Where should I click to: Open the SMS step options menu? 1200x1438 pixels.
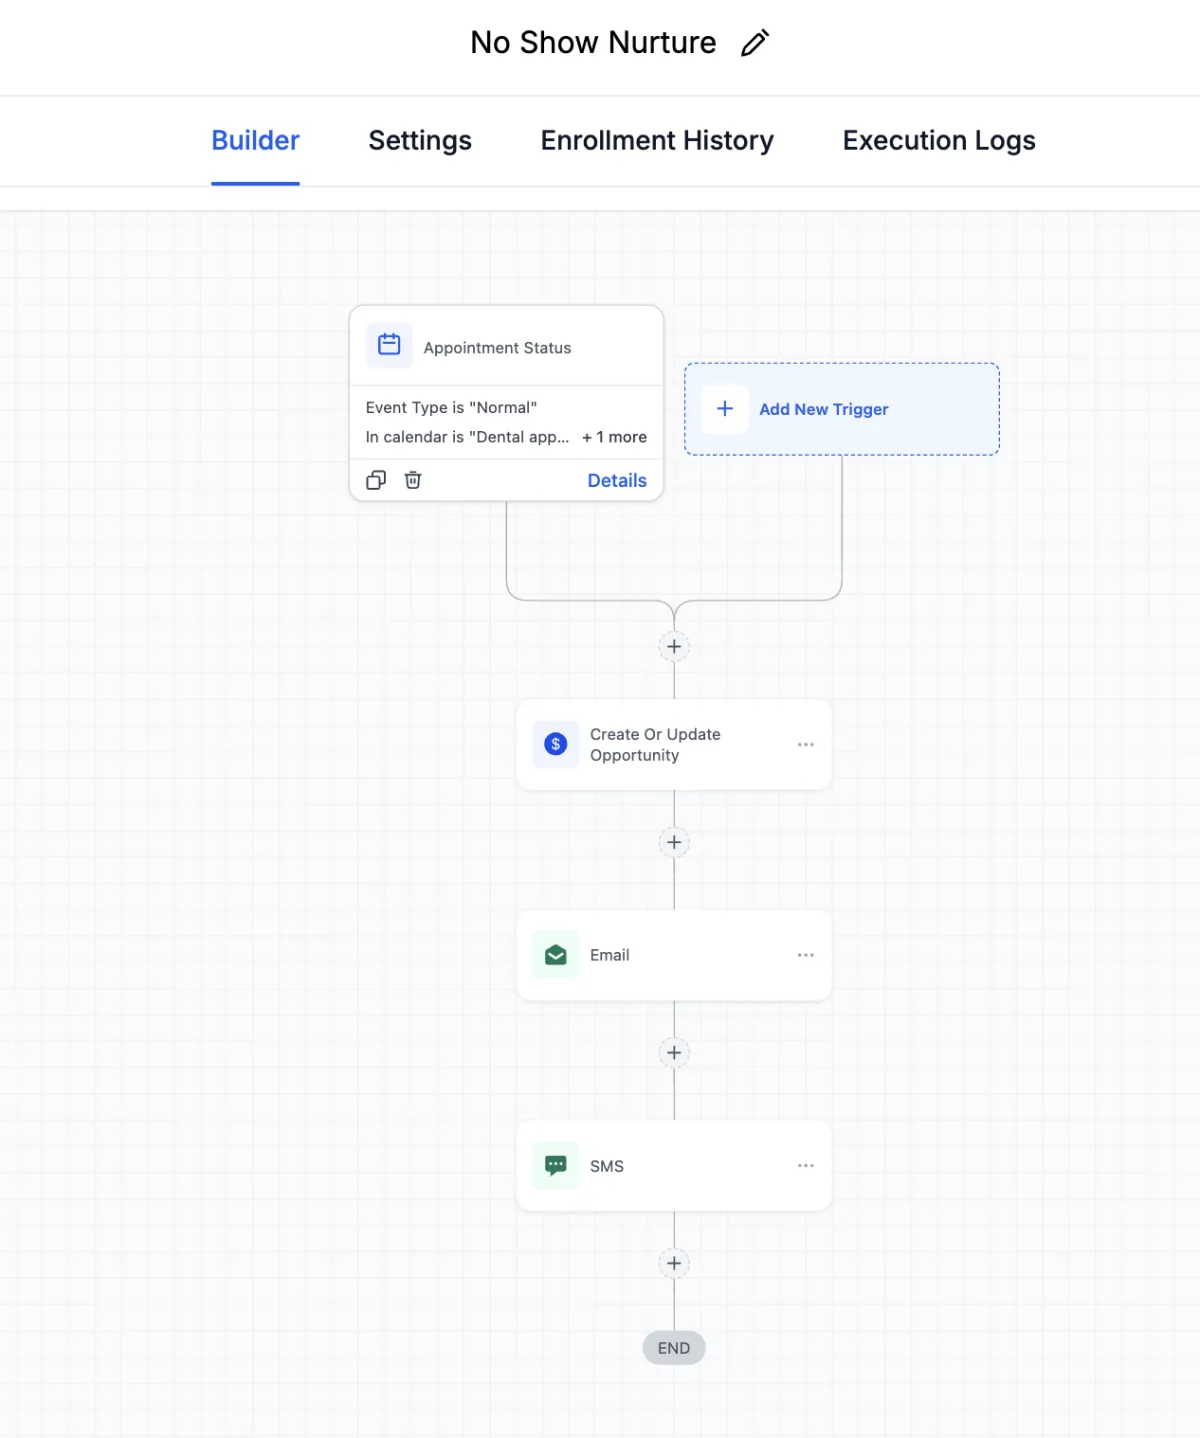pyautogui.click(x=805, y=1166)
